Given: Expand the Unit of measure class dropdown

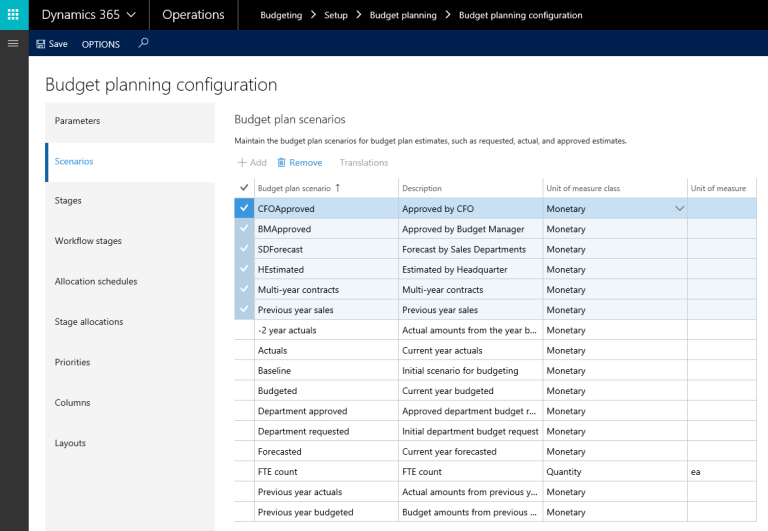Looking at the screenshot, I should 680,209.
